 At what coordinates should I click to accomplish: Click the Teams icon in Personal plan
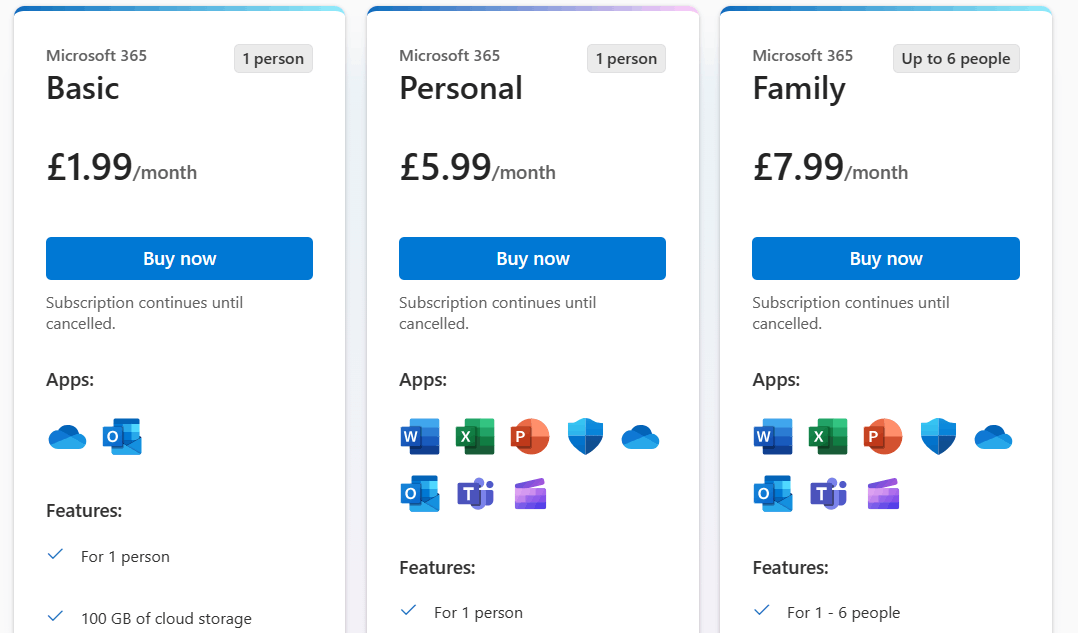point(475,494)
